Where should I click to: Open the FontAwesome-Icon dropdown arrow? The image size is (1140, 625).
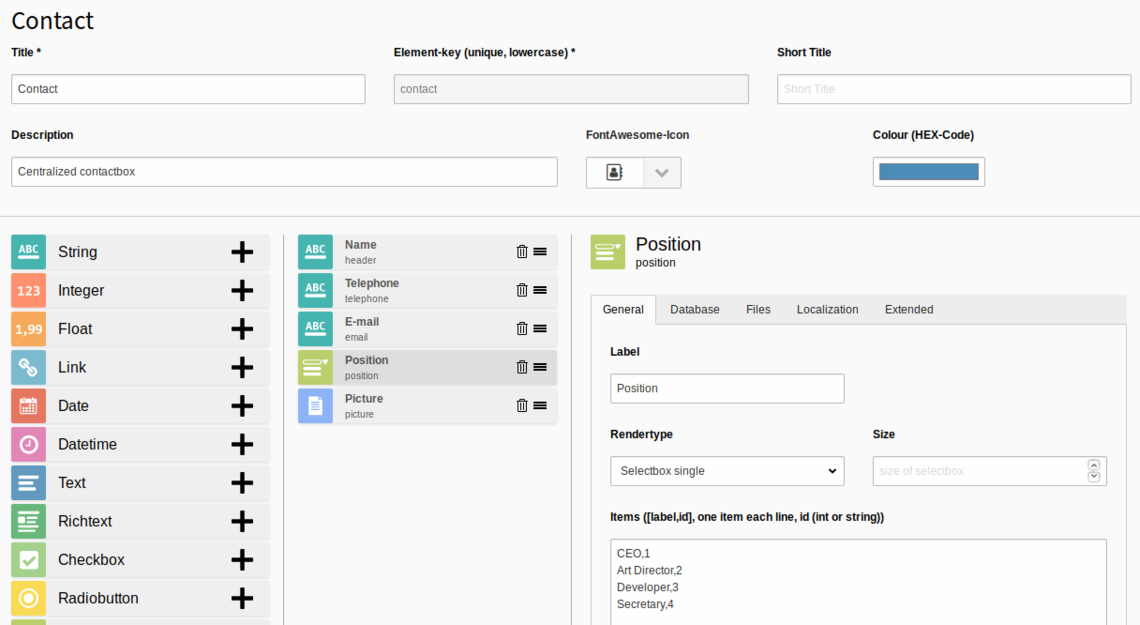tap(661, 172)
